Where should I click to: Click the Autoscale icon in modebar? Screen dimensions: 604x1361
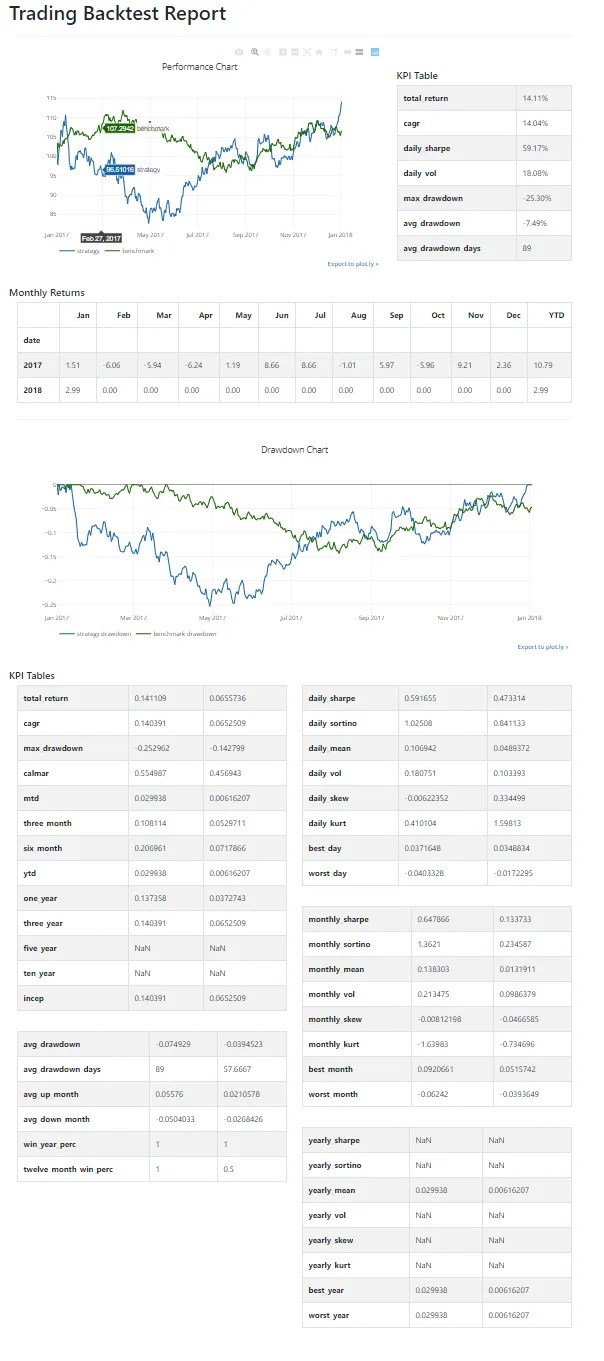(307, 52)
